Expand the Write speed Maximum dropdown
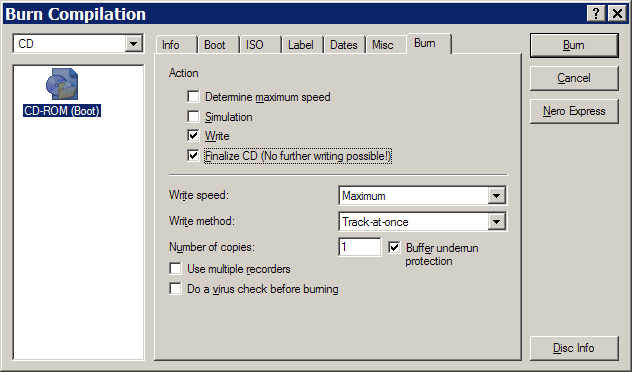This screenshot has height=372, width=632. [x=496, y=196]
